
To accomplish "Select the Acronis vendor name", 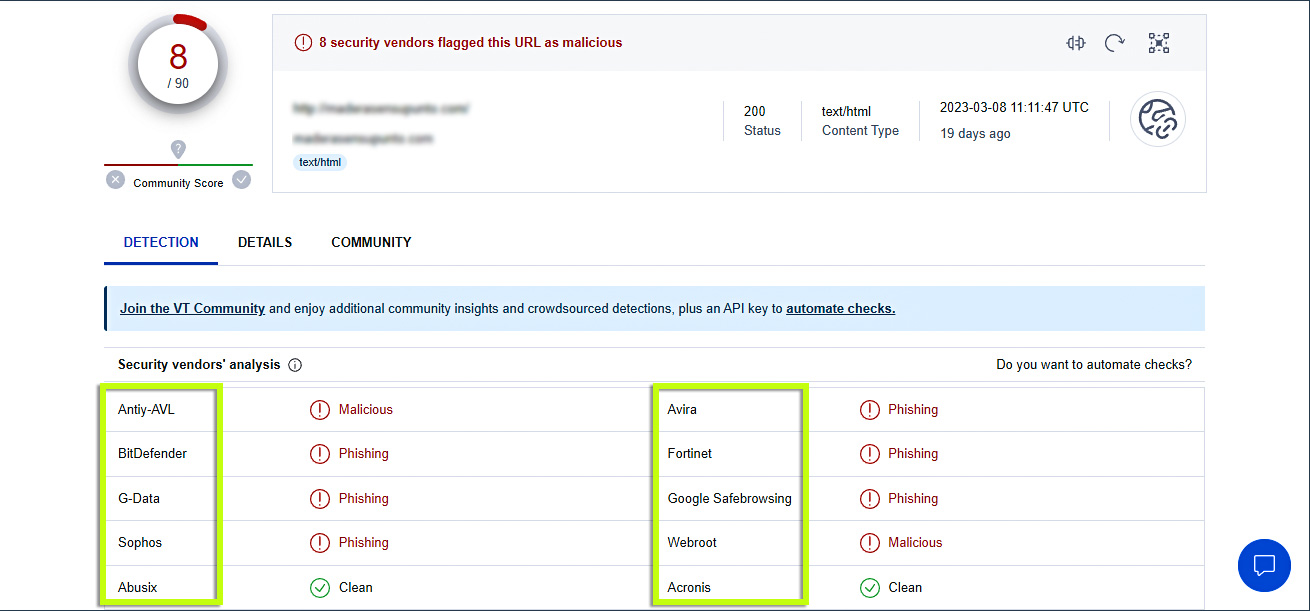I will (x=689, y=587).
